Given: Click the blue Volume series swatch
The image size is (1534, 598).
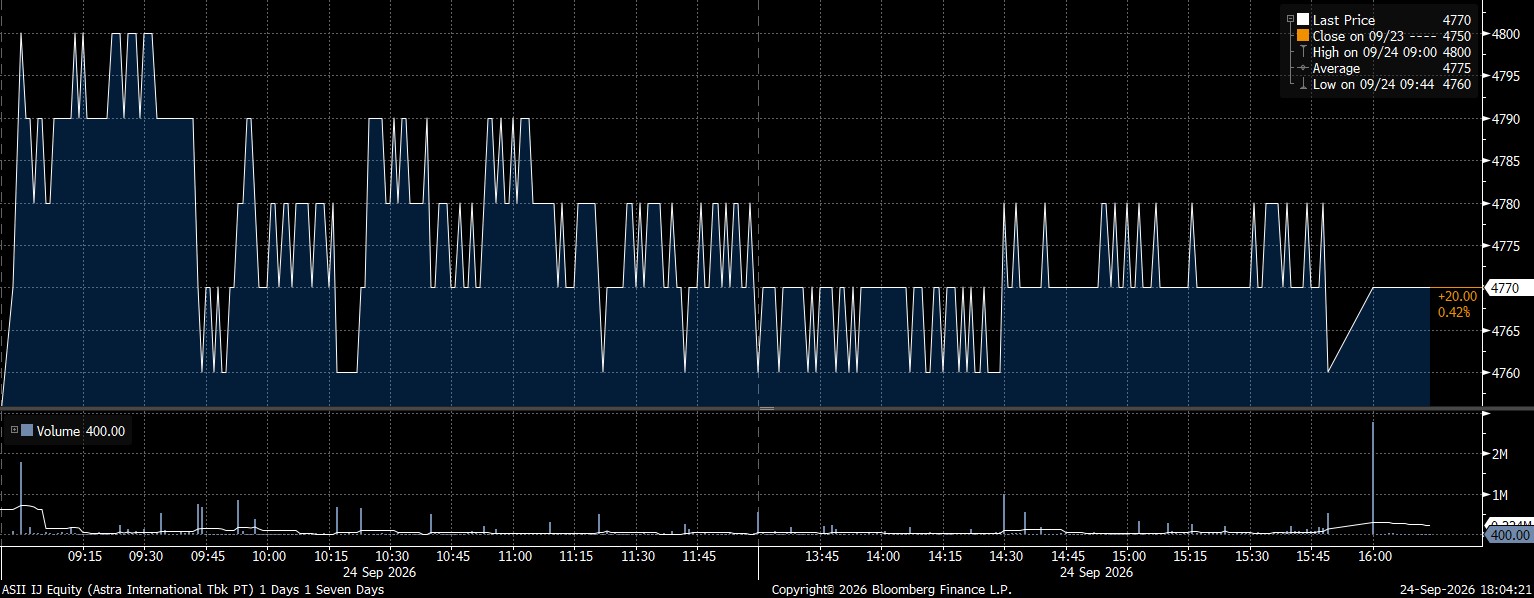Looking at the screenshot, I should (x=28, y=431).
